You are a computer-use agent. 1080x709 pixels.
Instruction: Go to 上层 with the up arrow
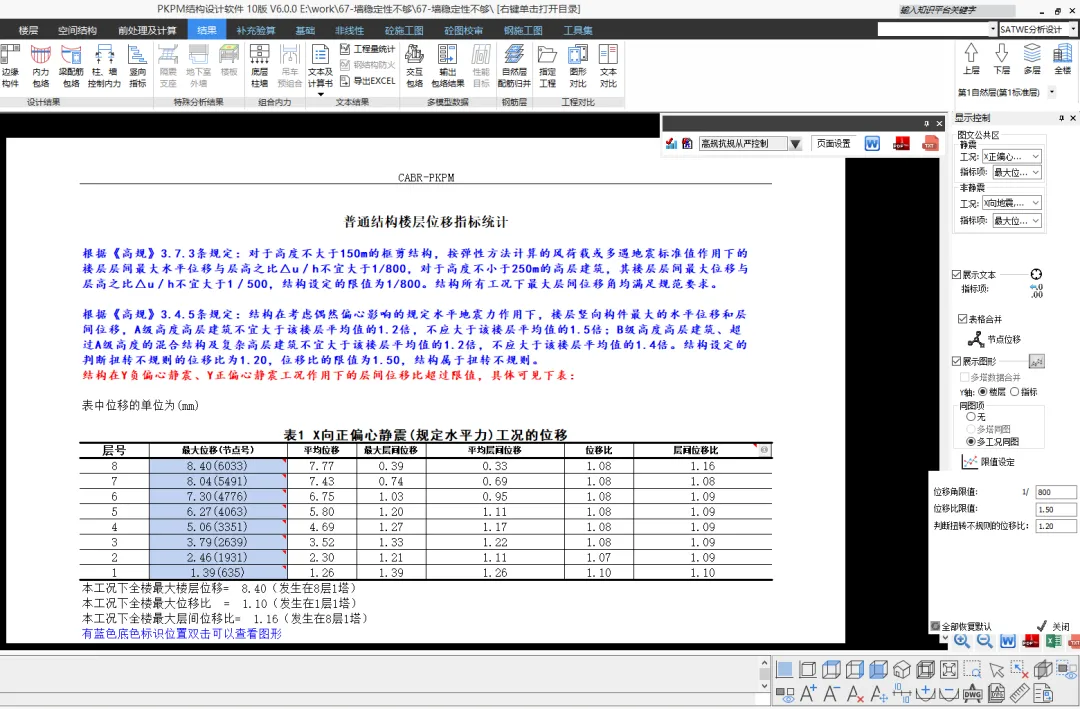[971, 59]
